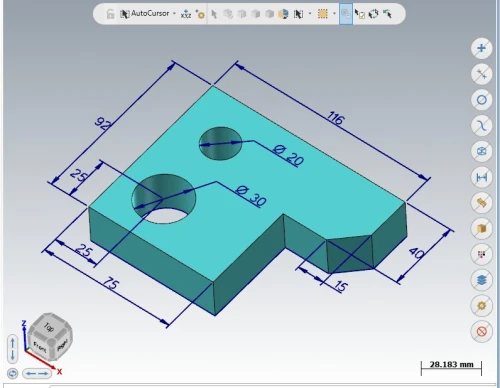Toggle the drafting dimension quick mask button
500x388 pixels.
click(x=481, y=177)
